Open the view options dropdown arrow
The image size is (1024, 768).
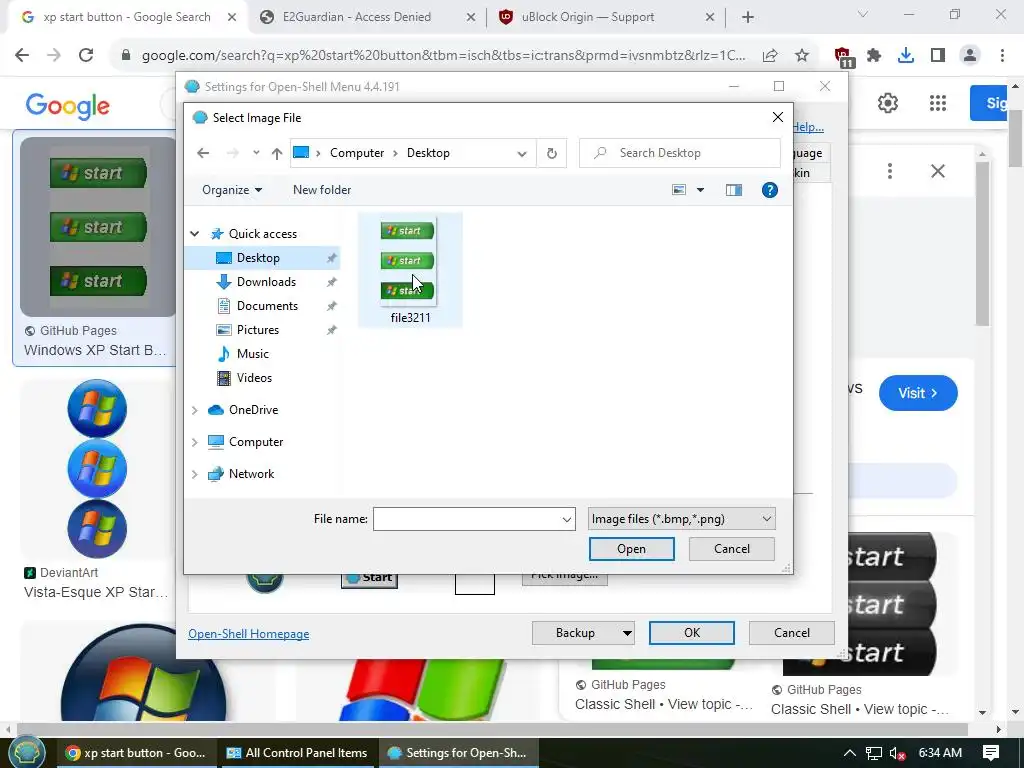point(700,190)
